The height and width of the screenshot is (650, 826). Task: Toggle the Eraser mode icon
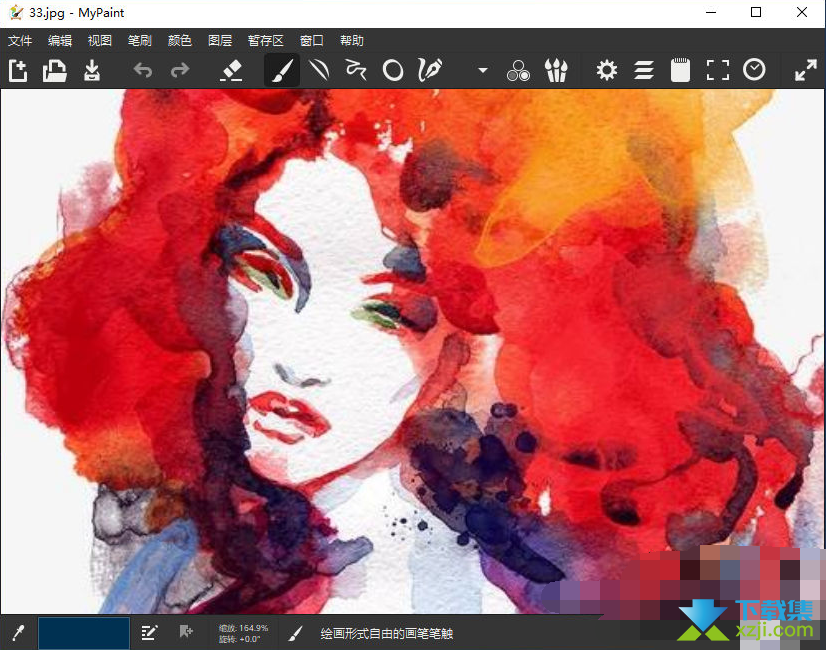point(231,70)
